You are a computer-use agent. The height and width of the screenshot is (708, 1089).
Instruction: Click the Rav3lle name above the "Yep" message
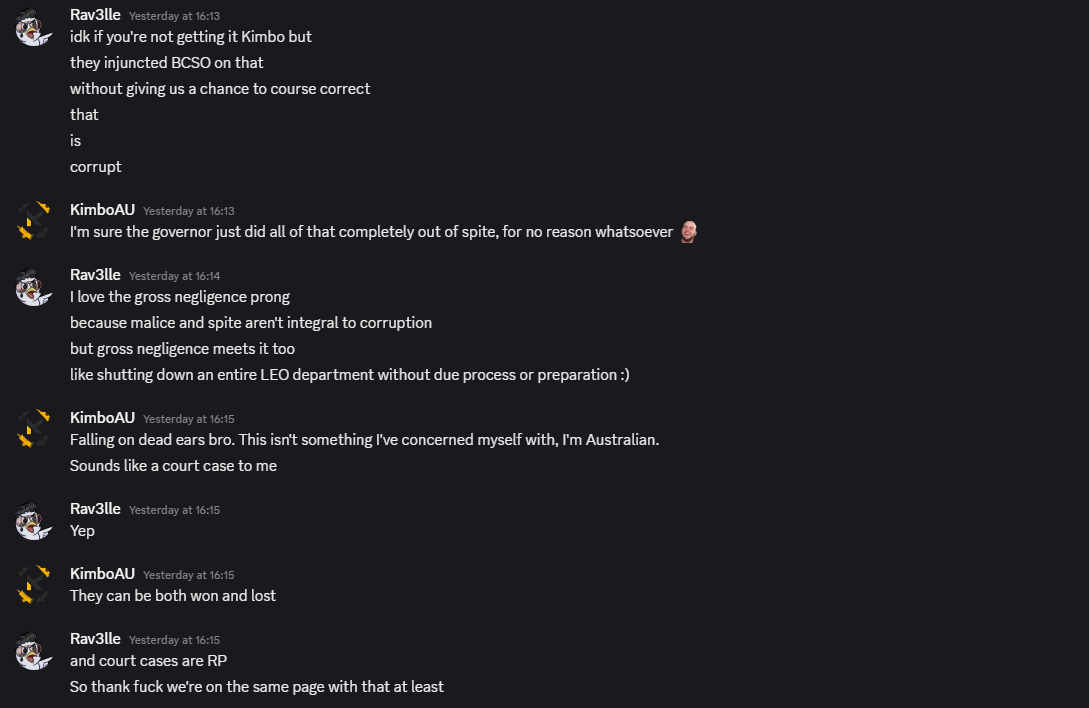point(95,509)
